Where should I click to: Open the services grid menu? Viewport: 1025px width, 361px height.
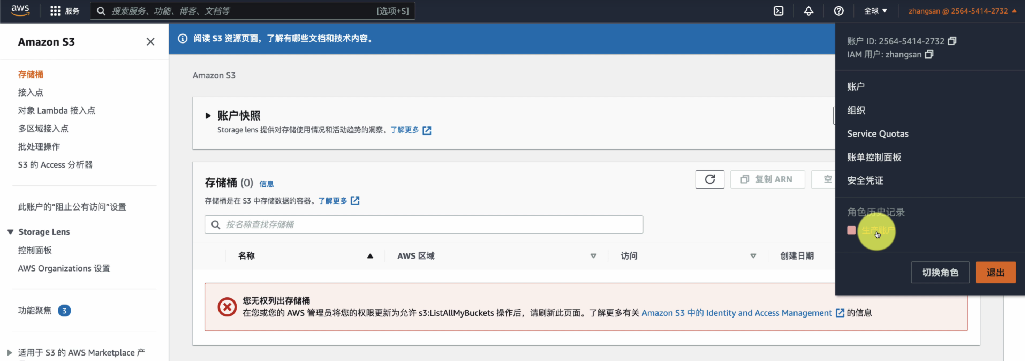coord(64,11)
